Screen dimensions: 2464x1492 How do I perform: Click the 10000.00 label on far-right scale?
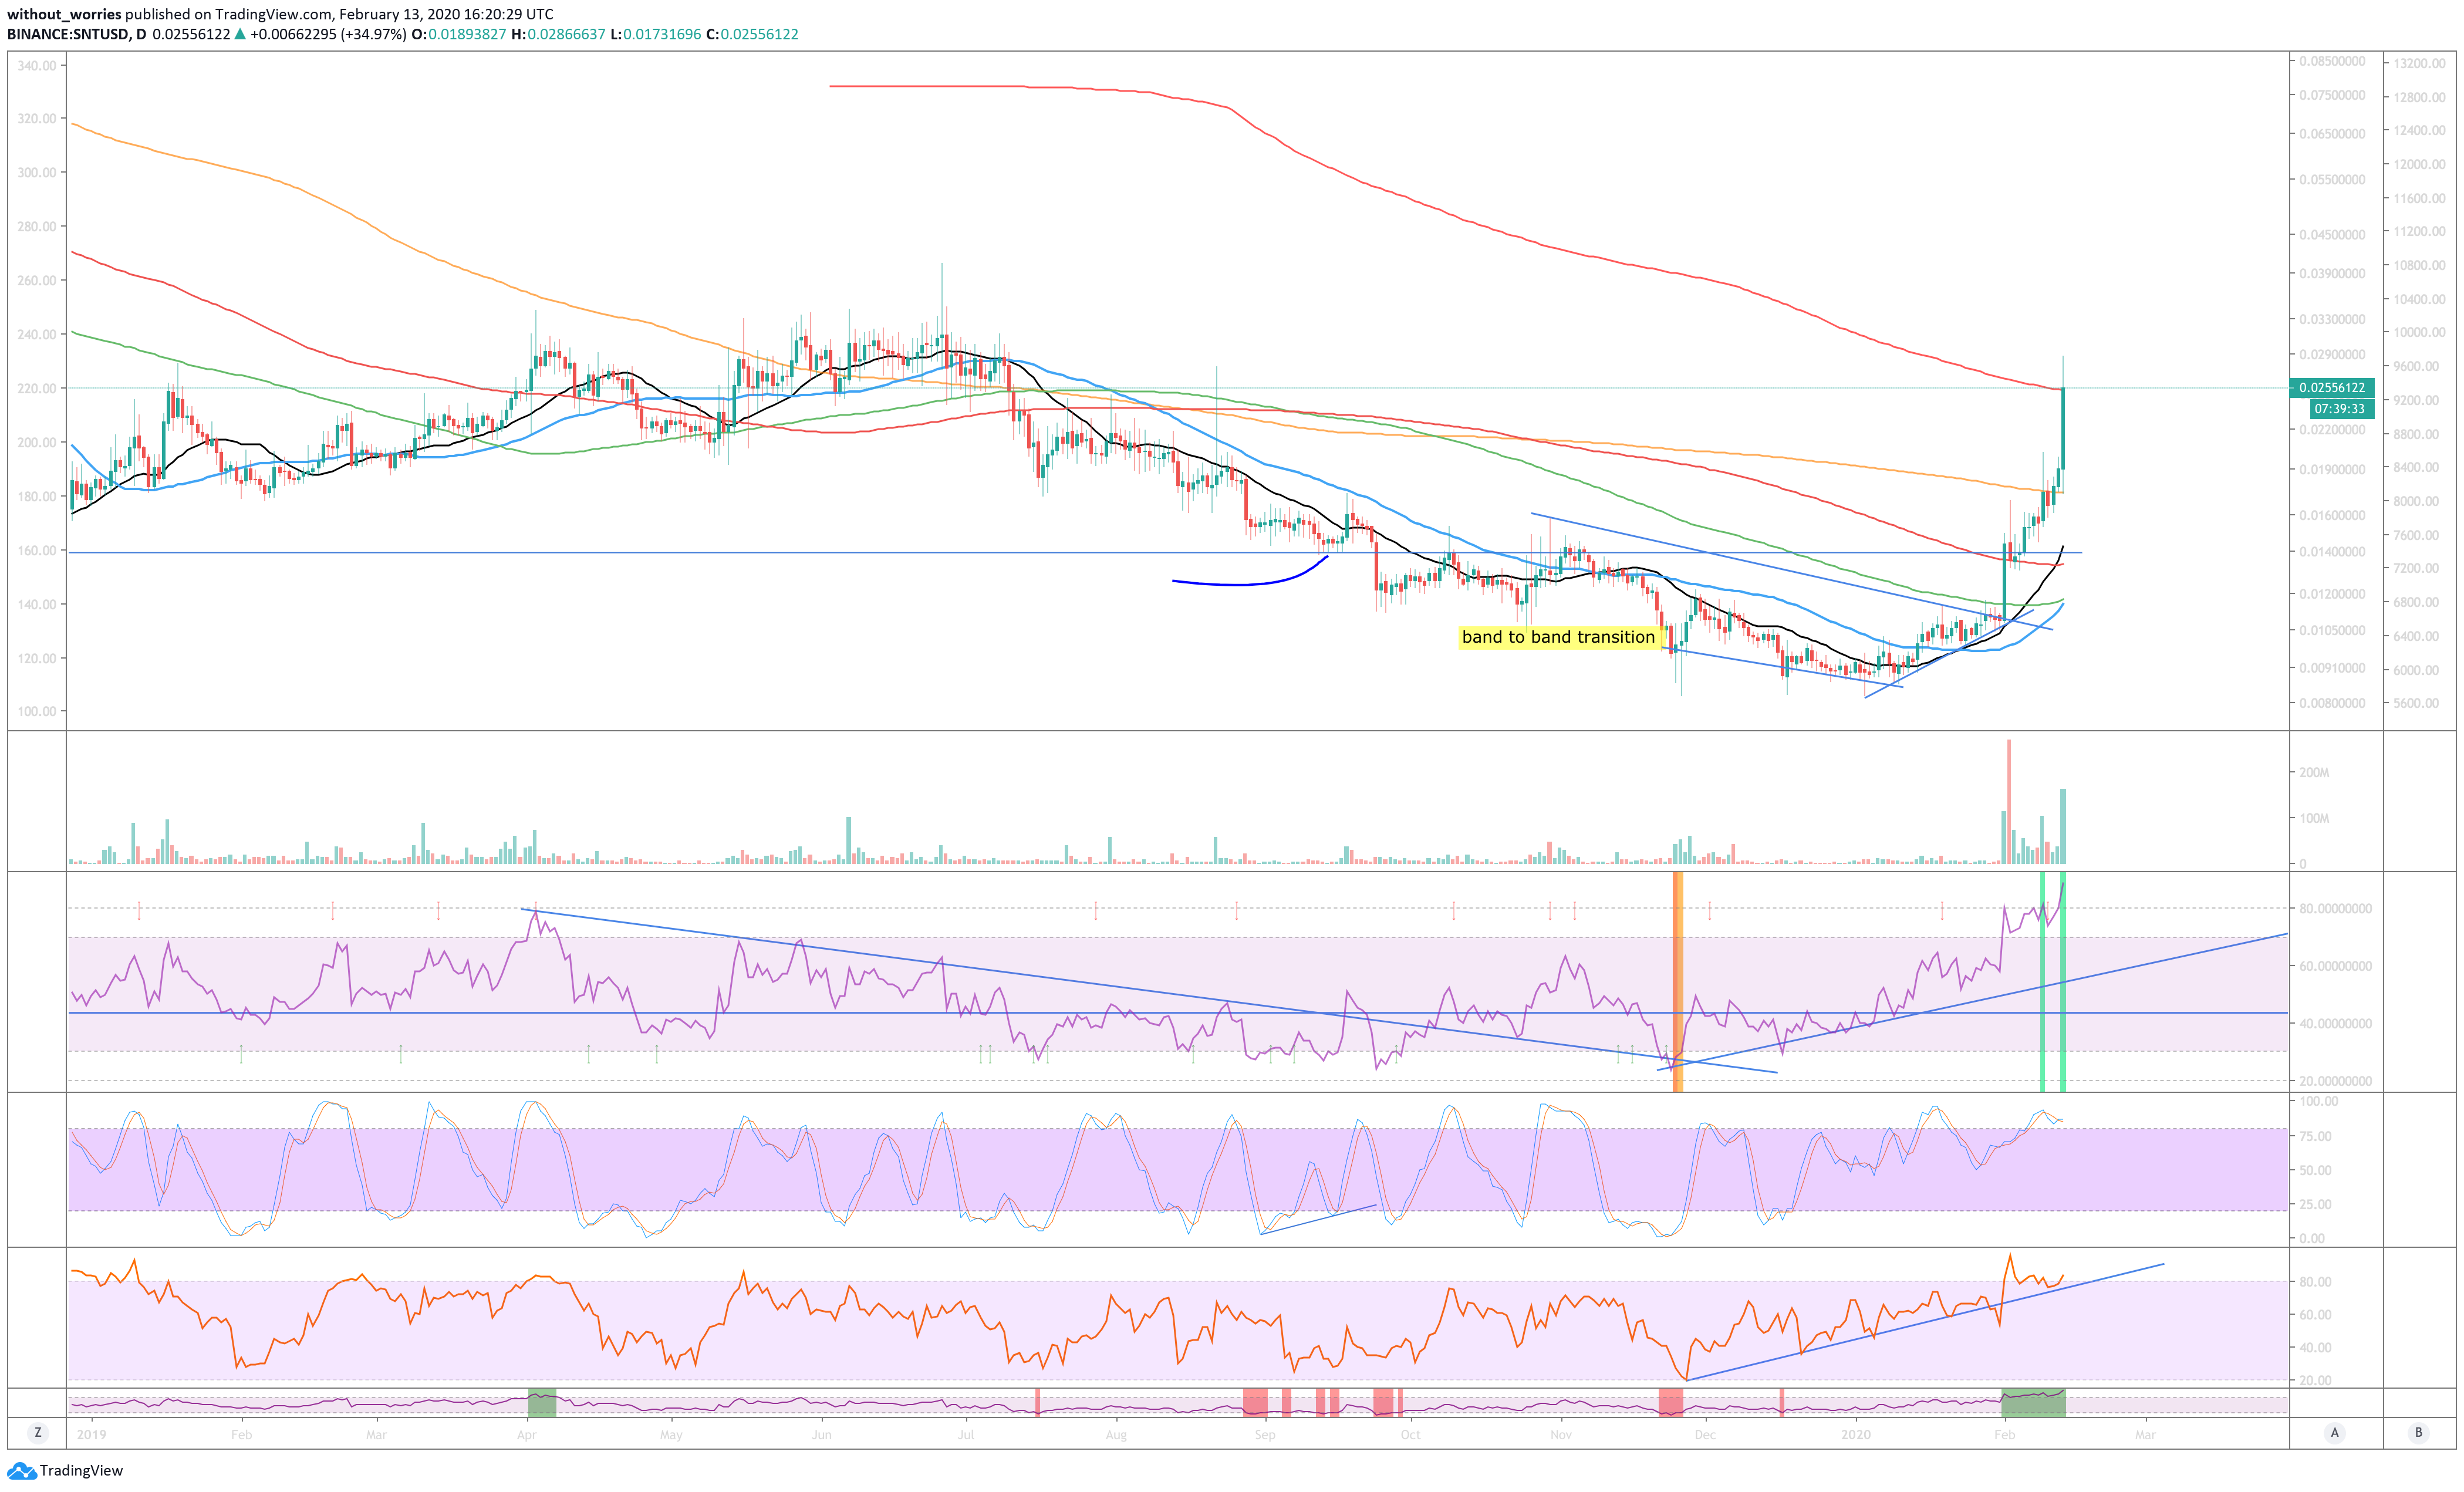(x=2419, y=332)
